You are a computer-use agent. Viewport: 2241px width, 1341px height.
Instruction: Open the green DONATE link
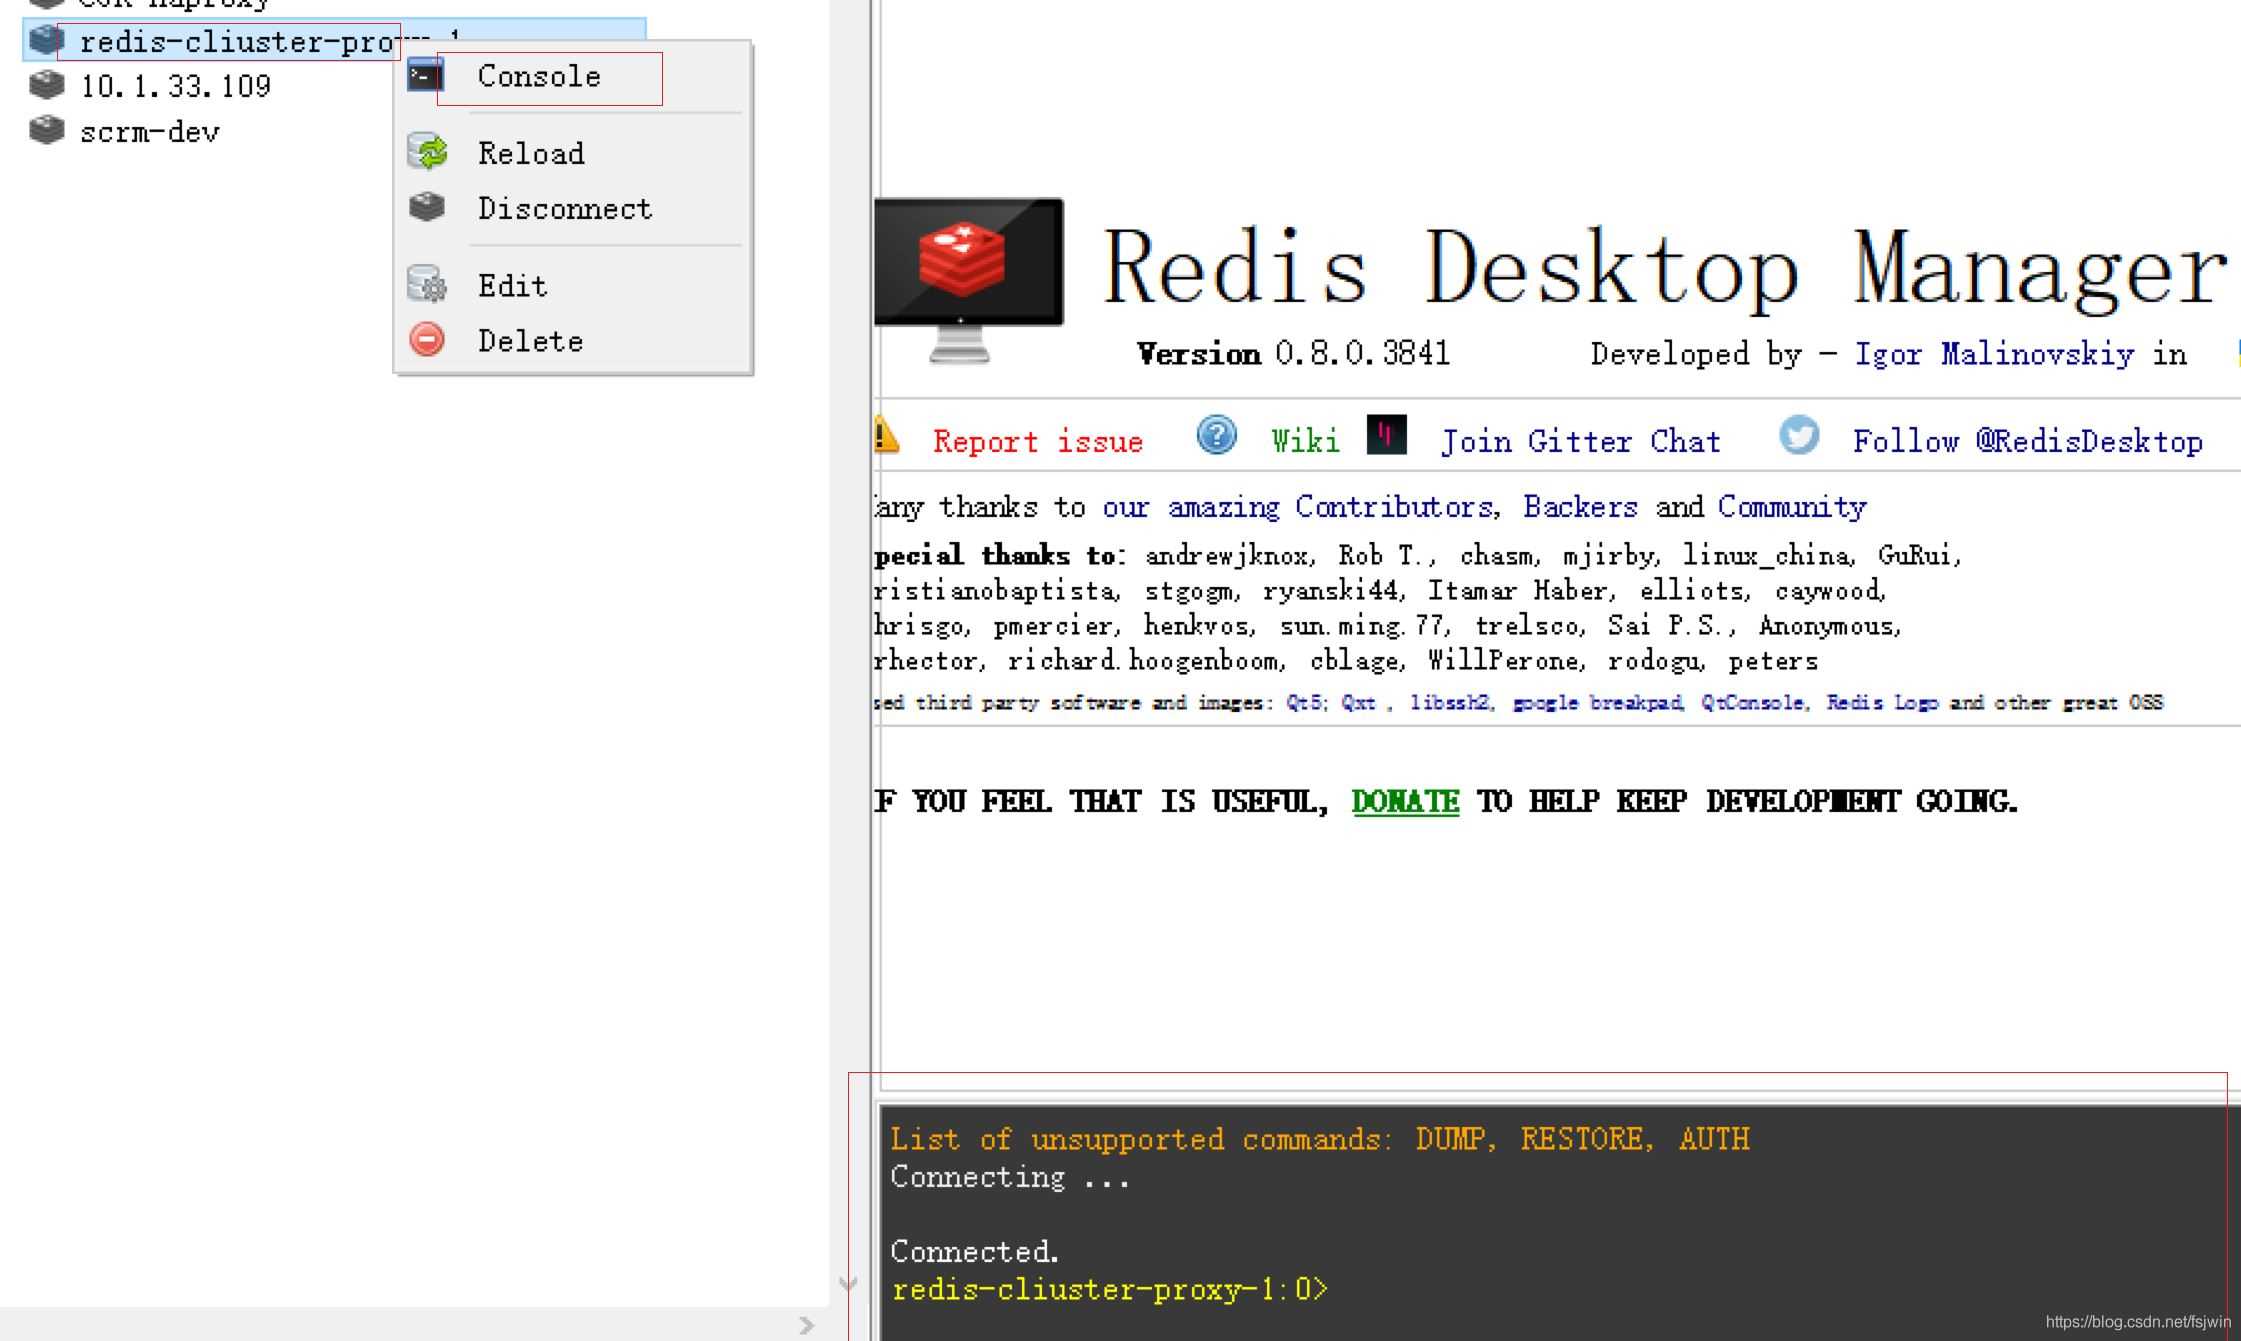point(1405,801)
